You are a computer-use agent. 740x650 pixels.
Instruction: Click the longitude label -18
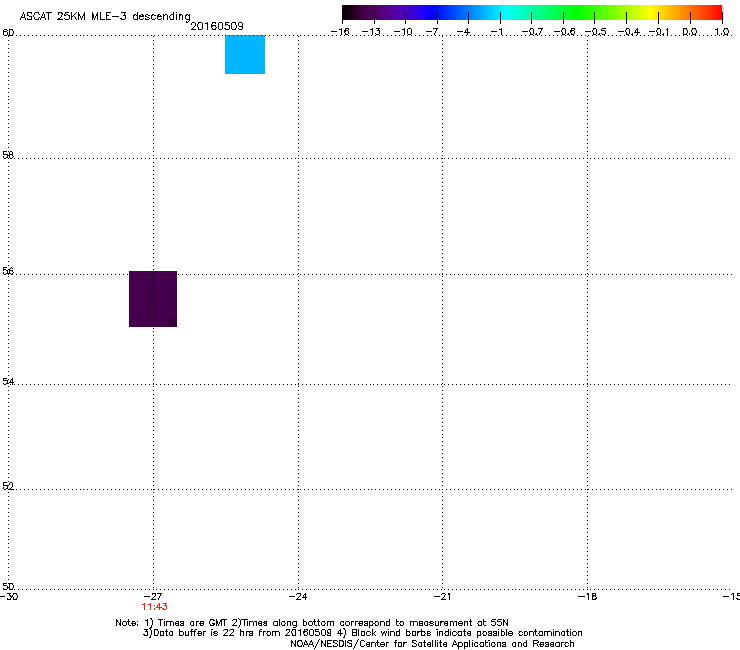coord(588,597)
